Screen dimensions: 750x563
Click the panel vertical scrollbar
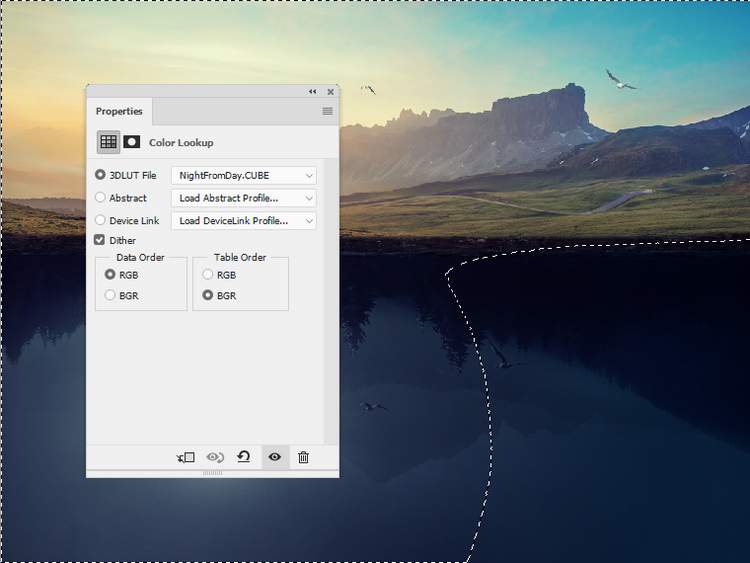331,301
